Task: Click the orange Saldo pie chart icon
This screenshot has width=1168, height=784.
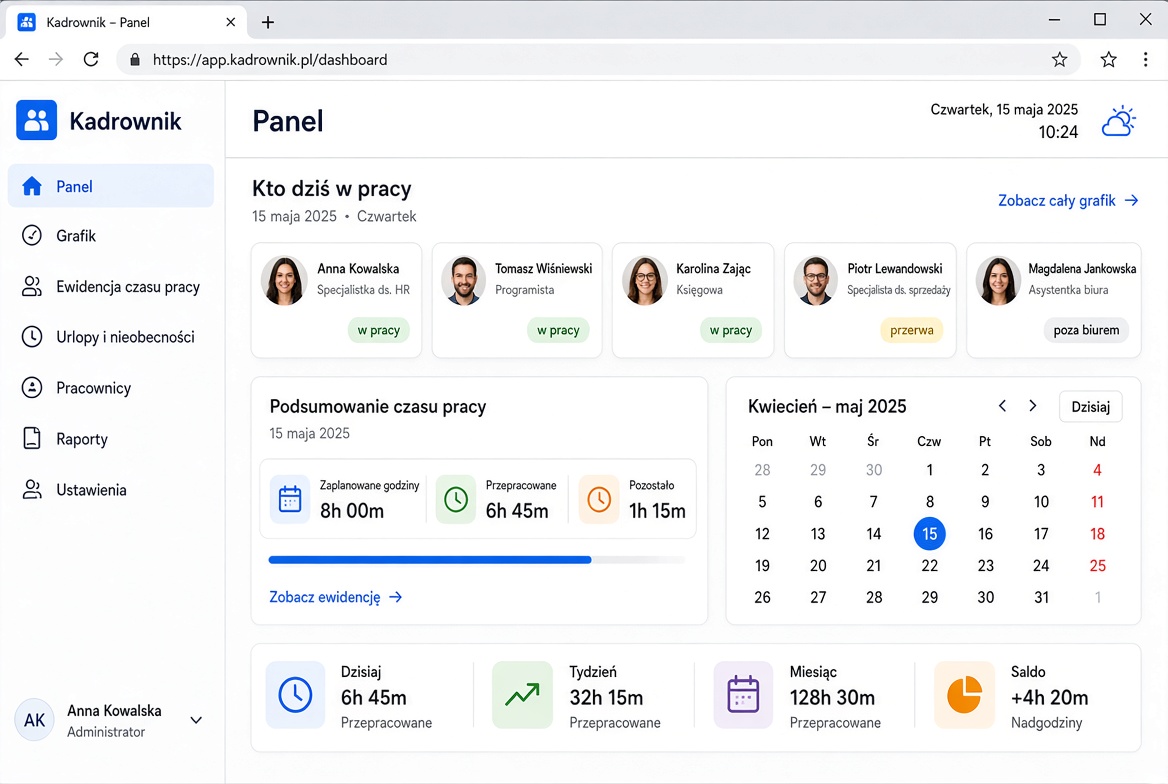Action: click(964, 695)
